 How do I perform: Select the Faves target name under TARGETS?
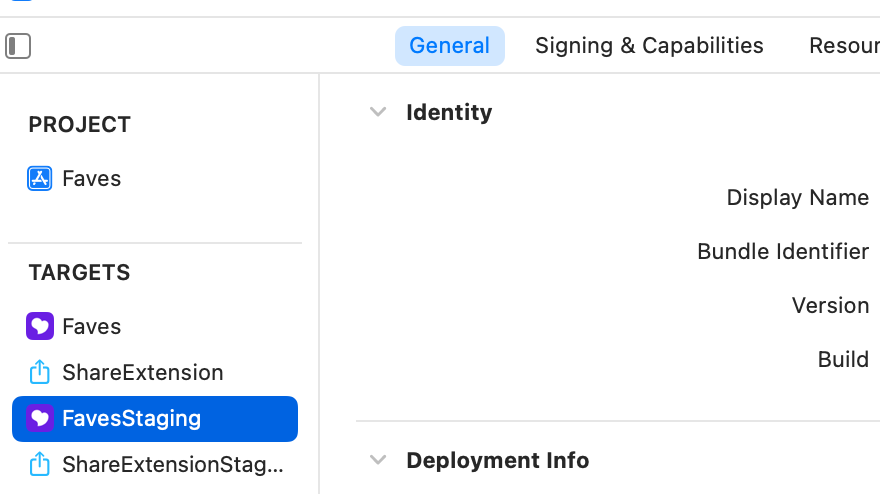pyautogui.click(x=91, y=327)
